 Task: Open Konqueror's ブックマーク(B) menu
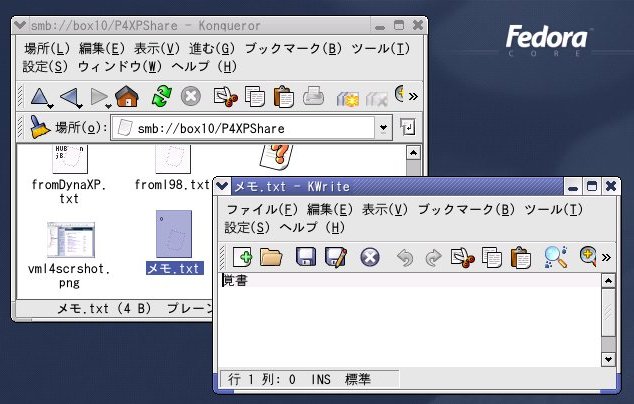tap(294, 49)
